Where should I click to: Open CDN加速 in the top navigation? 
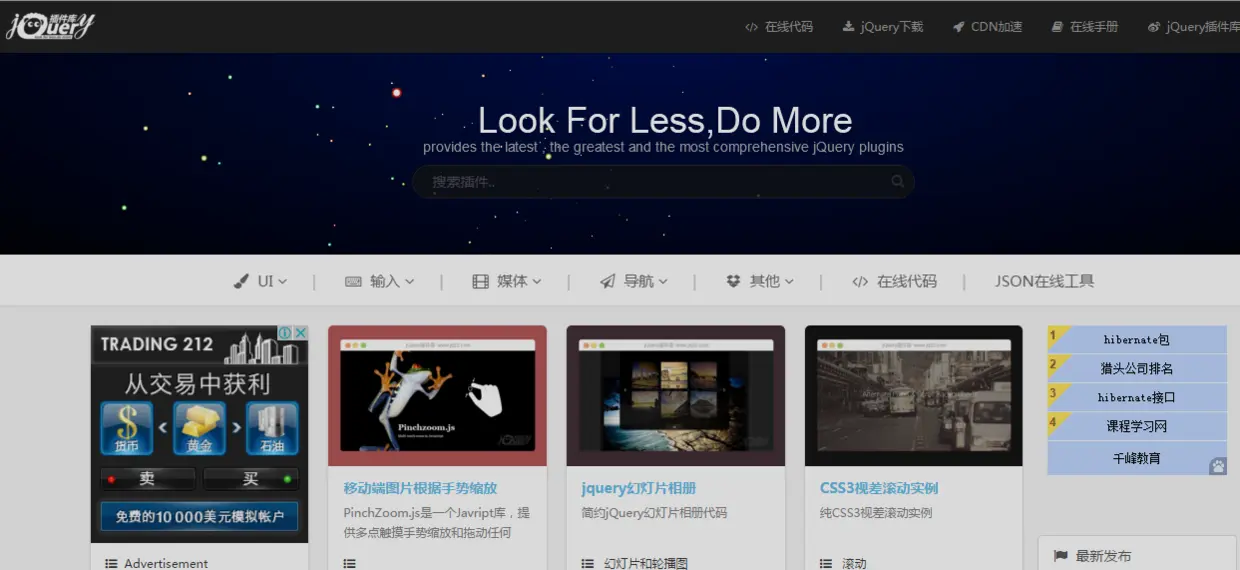(996, 27)
